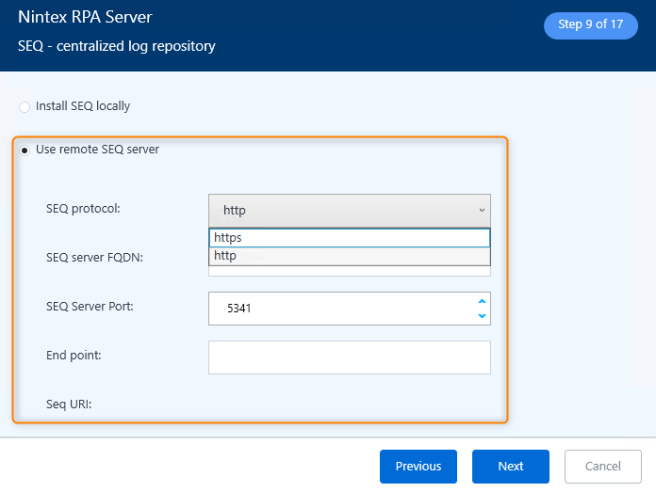Click the End point label text

pos(73,355)
